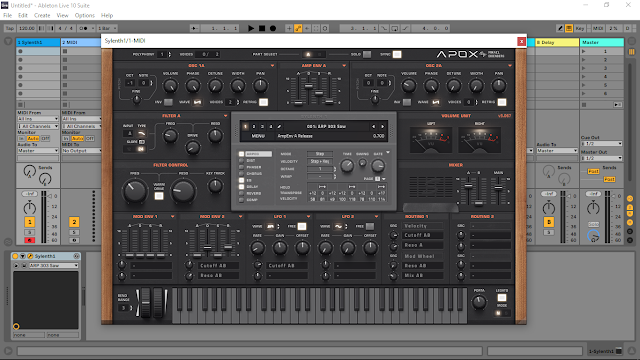Click the Sylenth1 device wrench icon

30,256
